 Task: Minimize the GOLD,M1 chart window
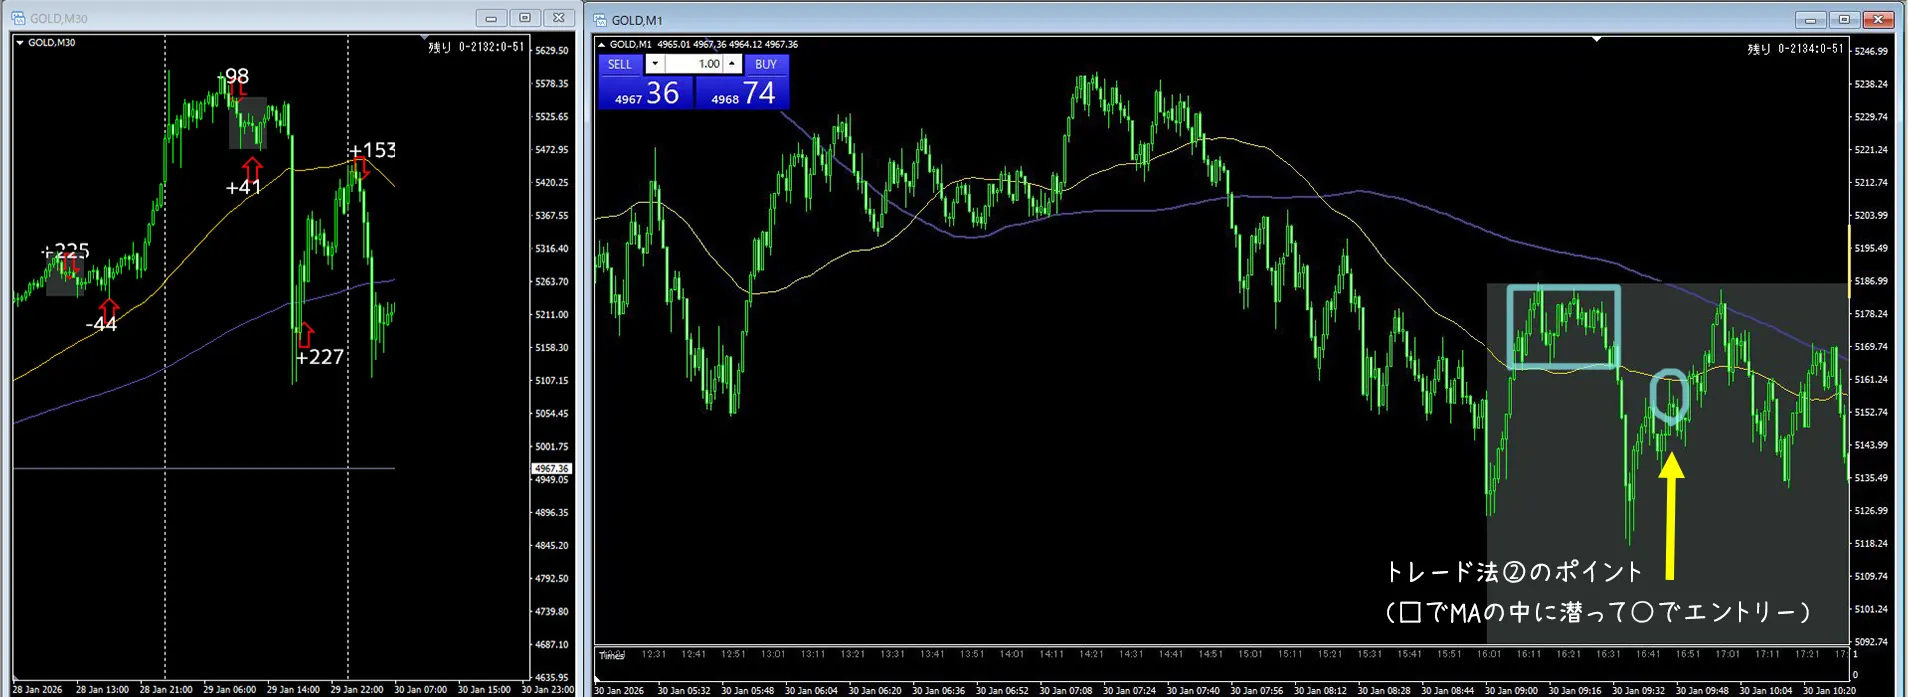point(1810,20)
